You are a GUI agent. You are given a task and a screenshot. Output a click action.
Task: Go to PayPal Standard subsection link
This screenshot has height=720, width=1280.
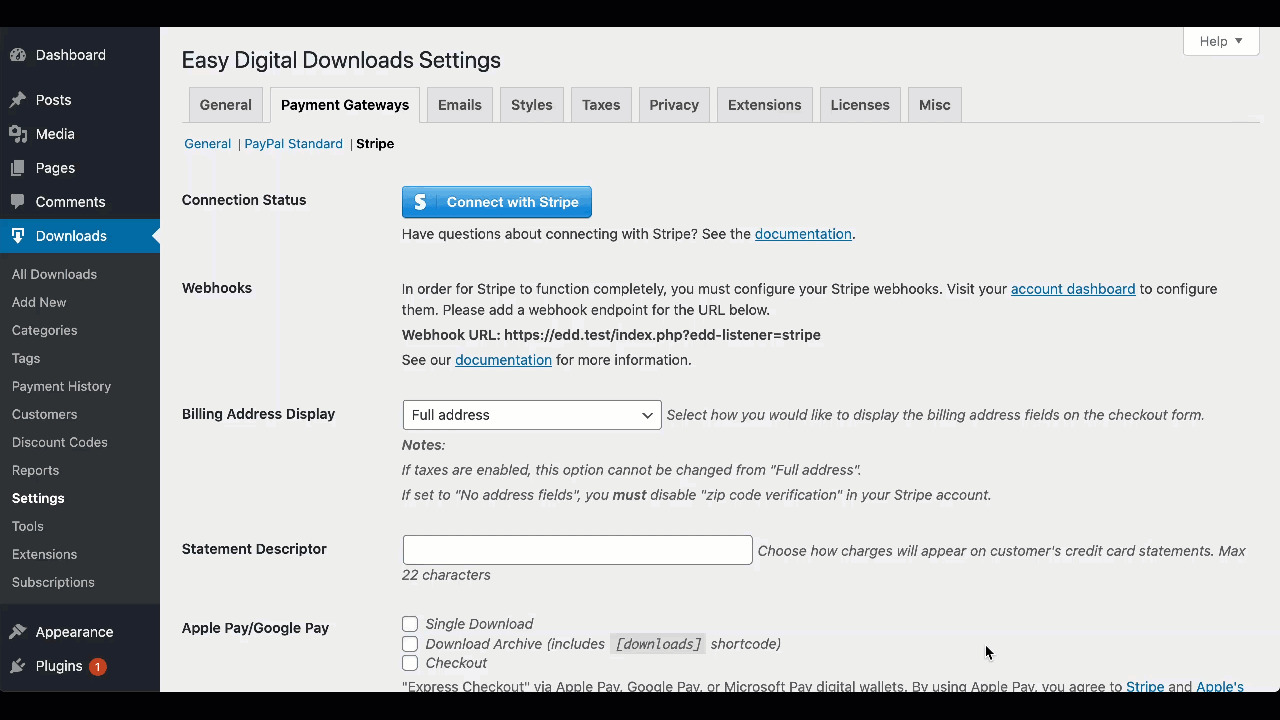293,144
